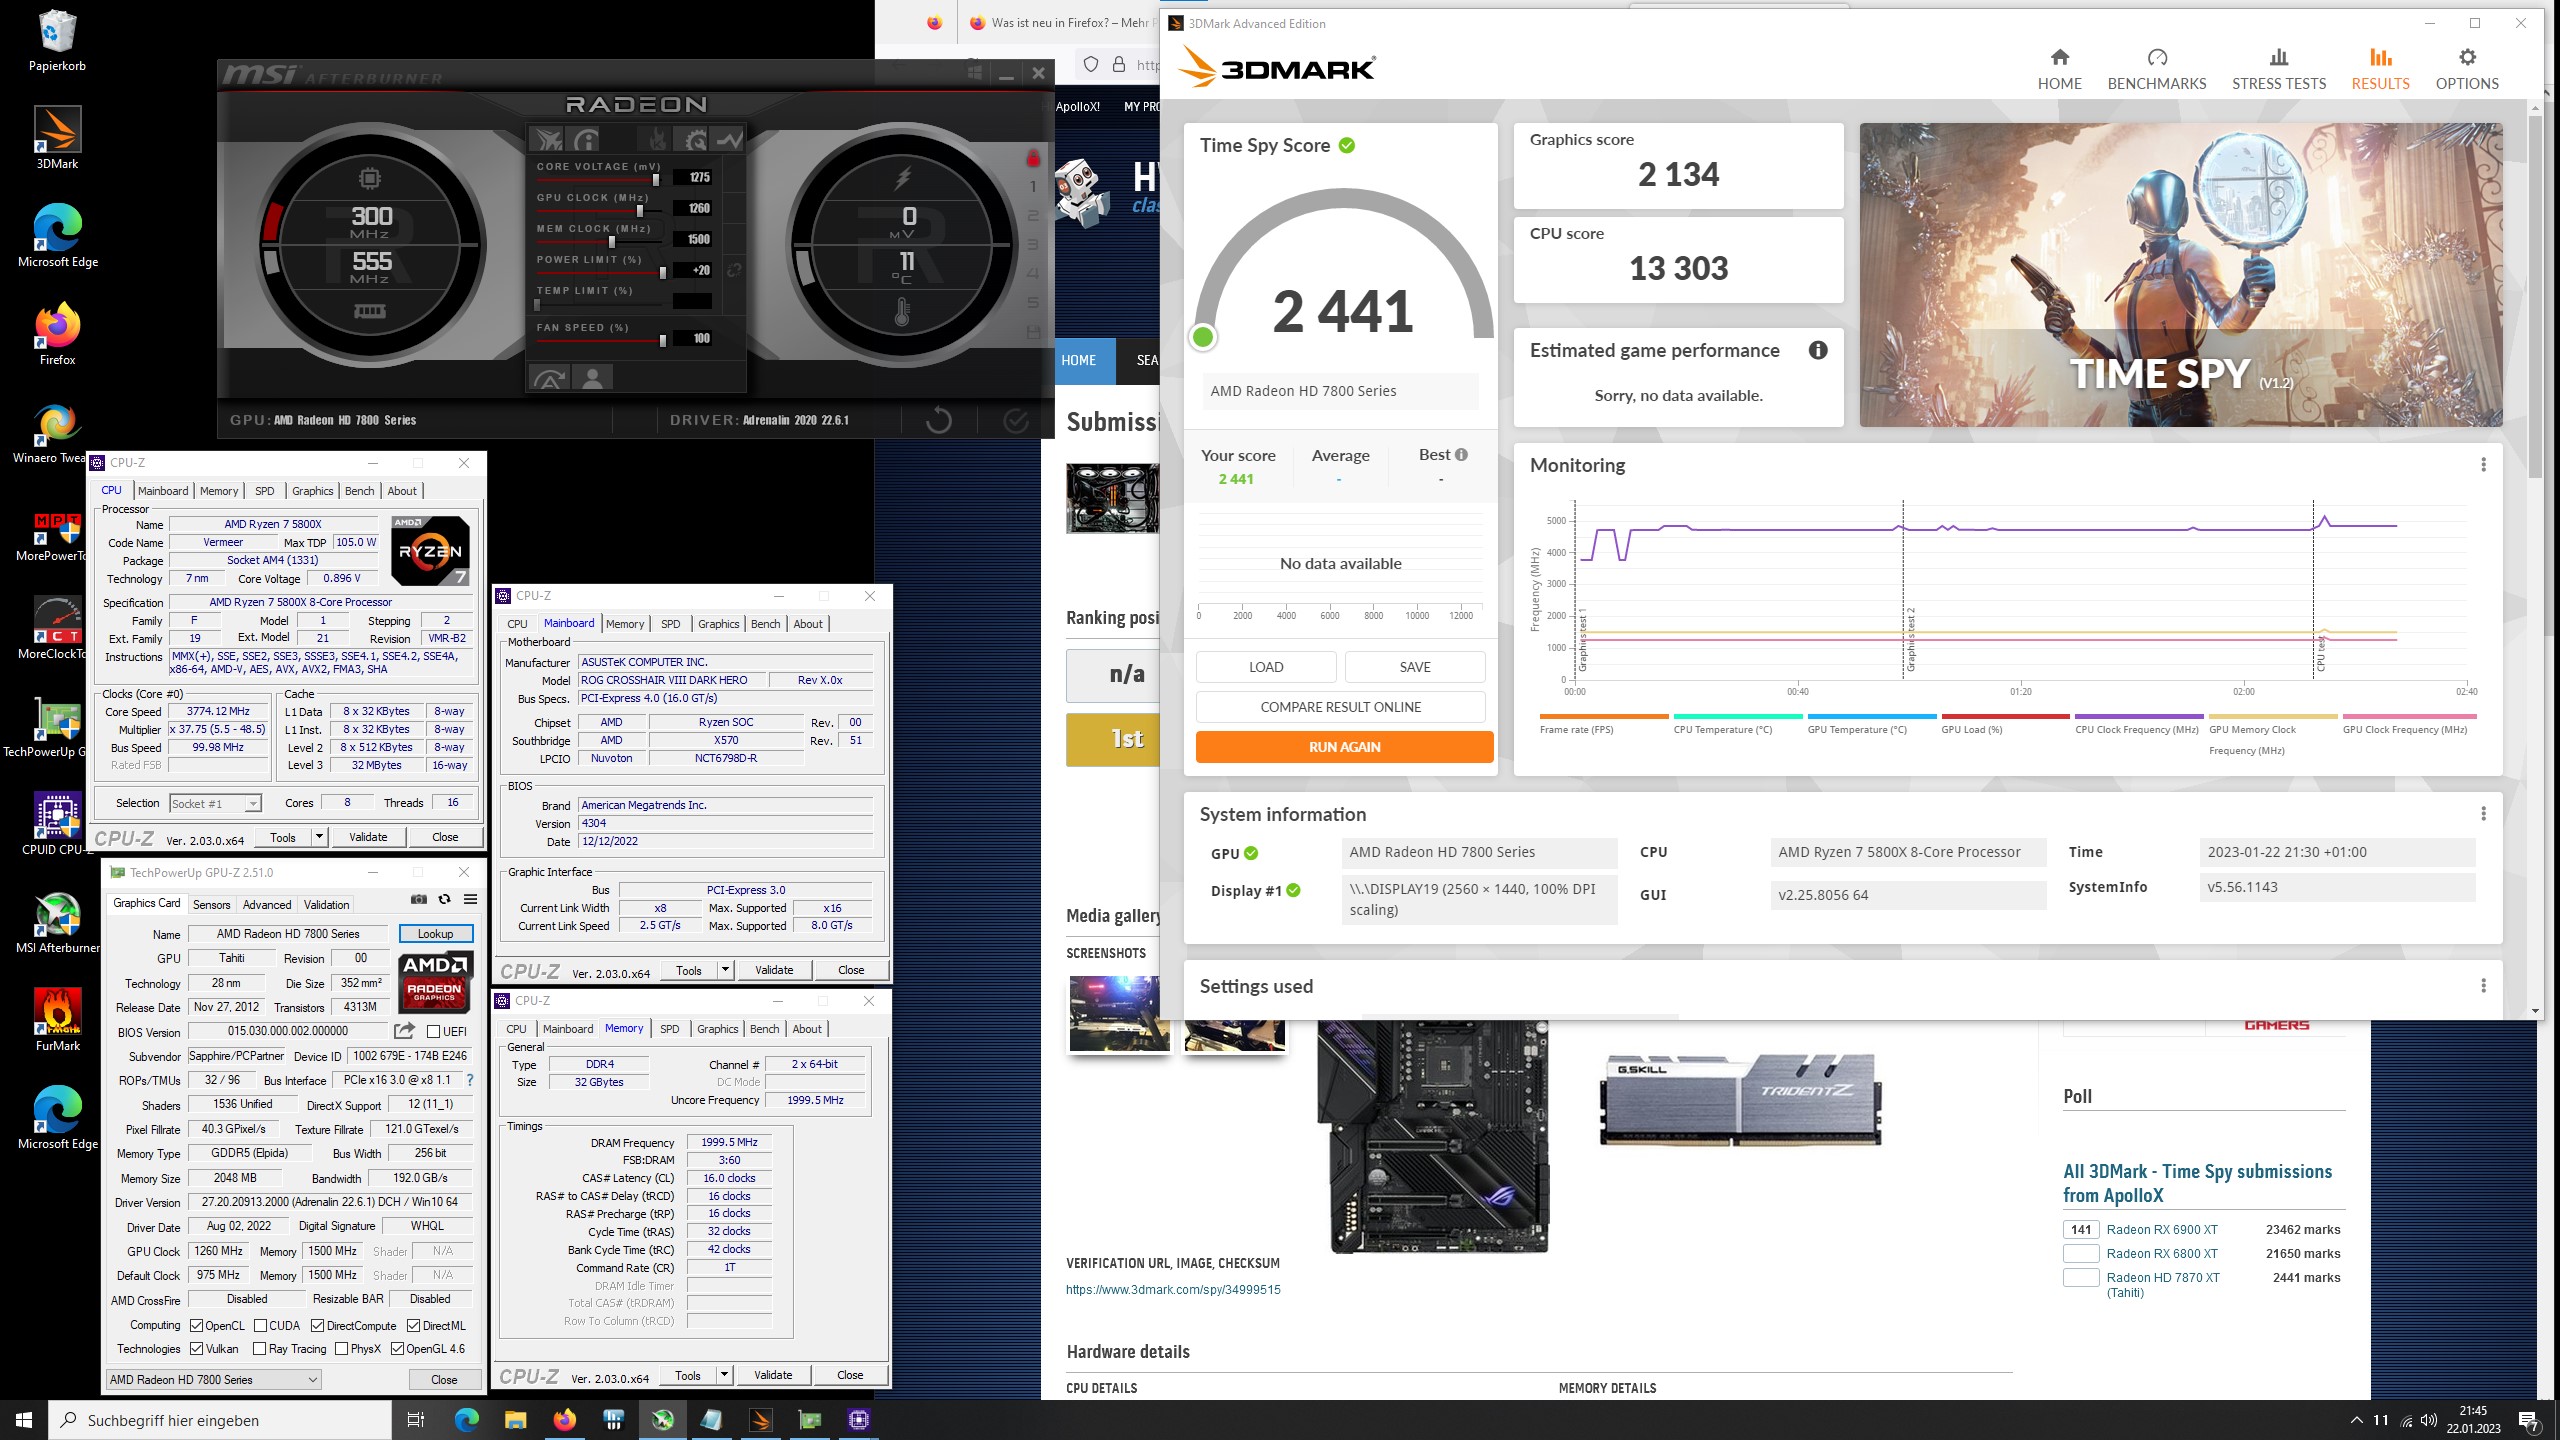Click Afterburner Fan Speed slider handle
The width and height of the screenshot is (2560, 1440).
click(662, 341)
